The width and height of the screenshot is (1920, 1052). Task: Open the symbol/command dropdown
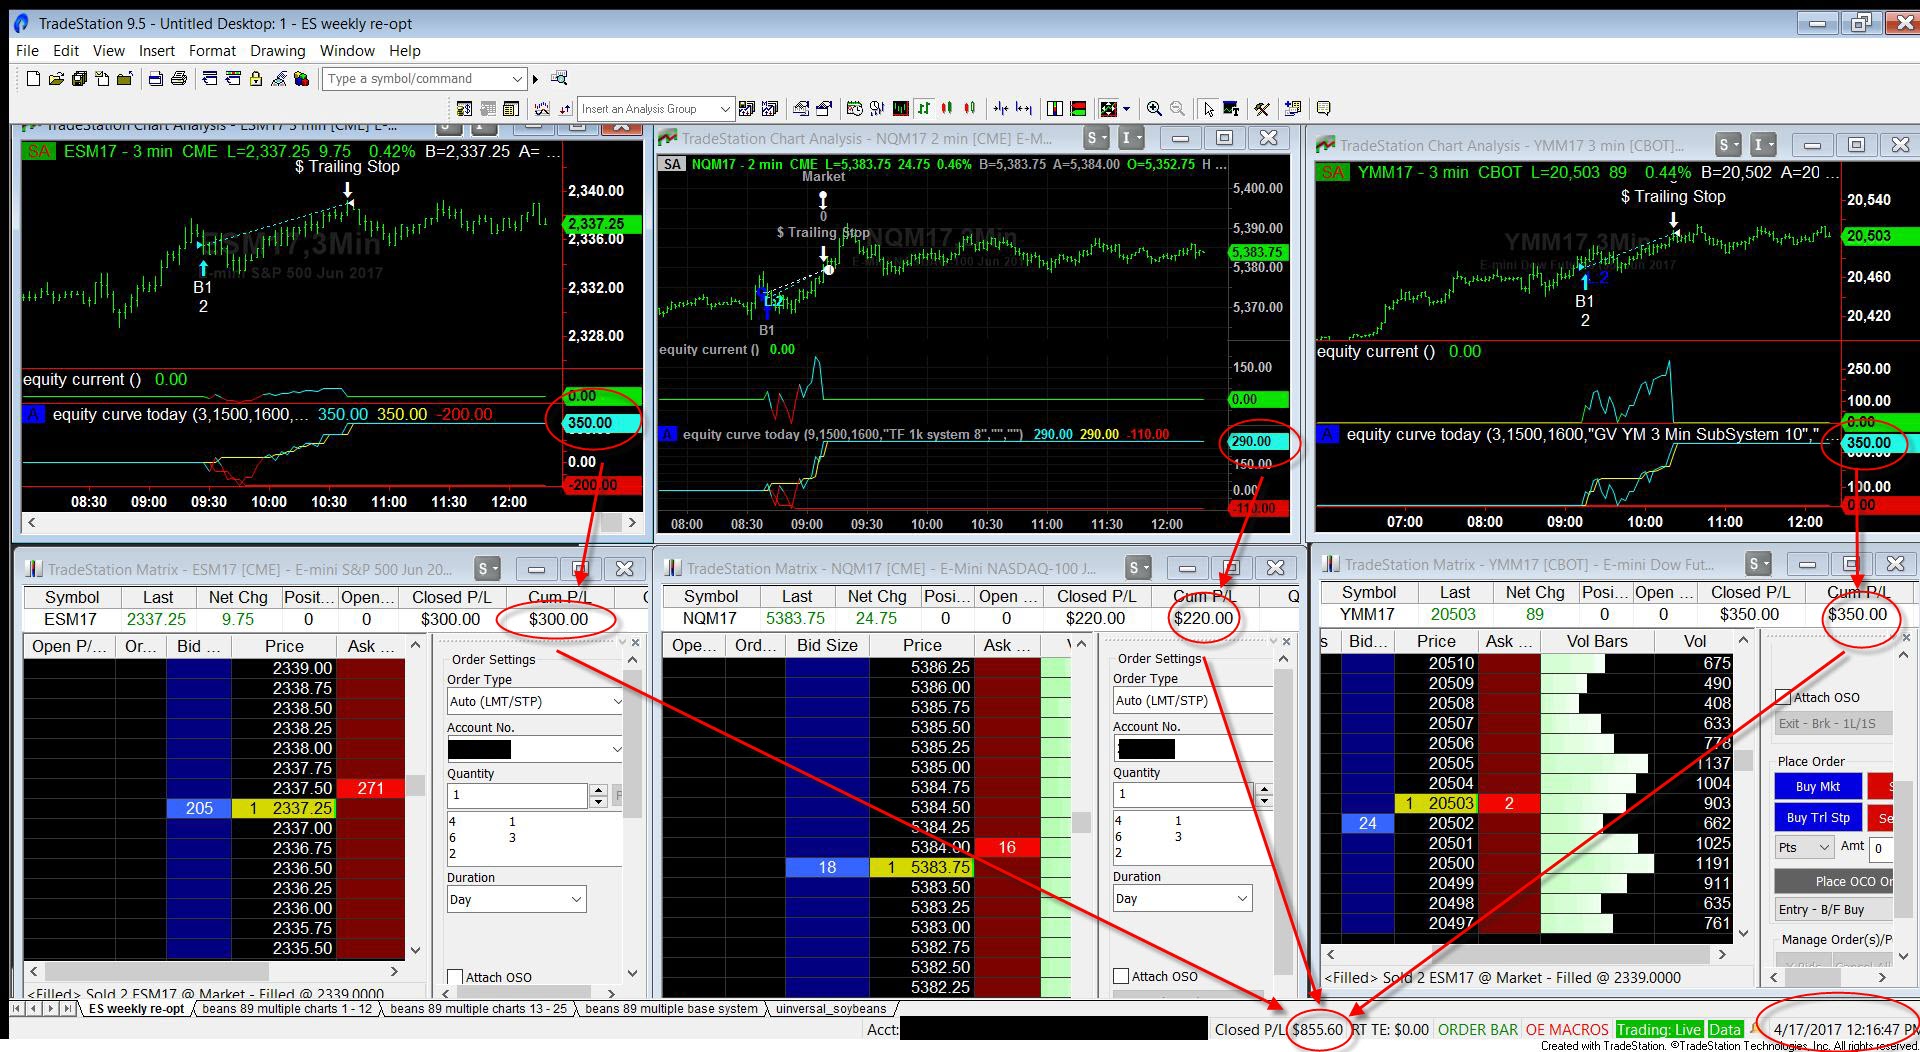click(516, 79)
